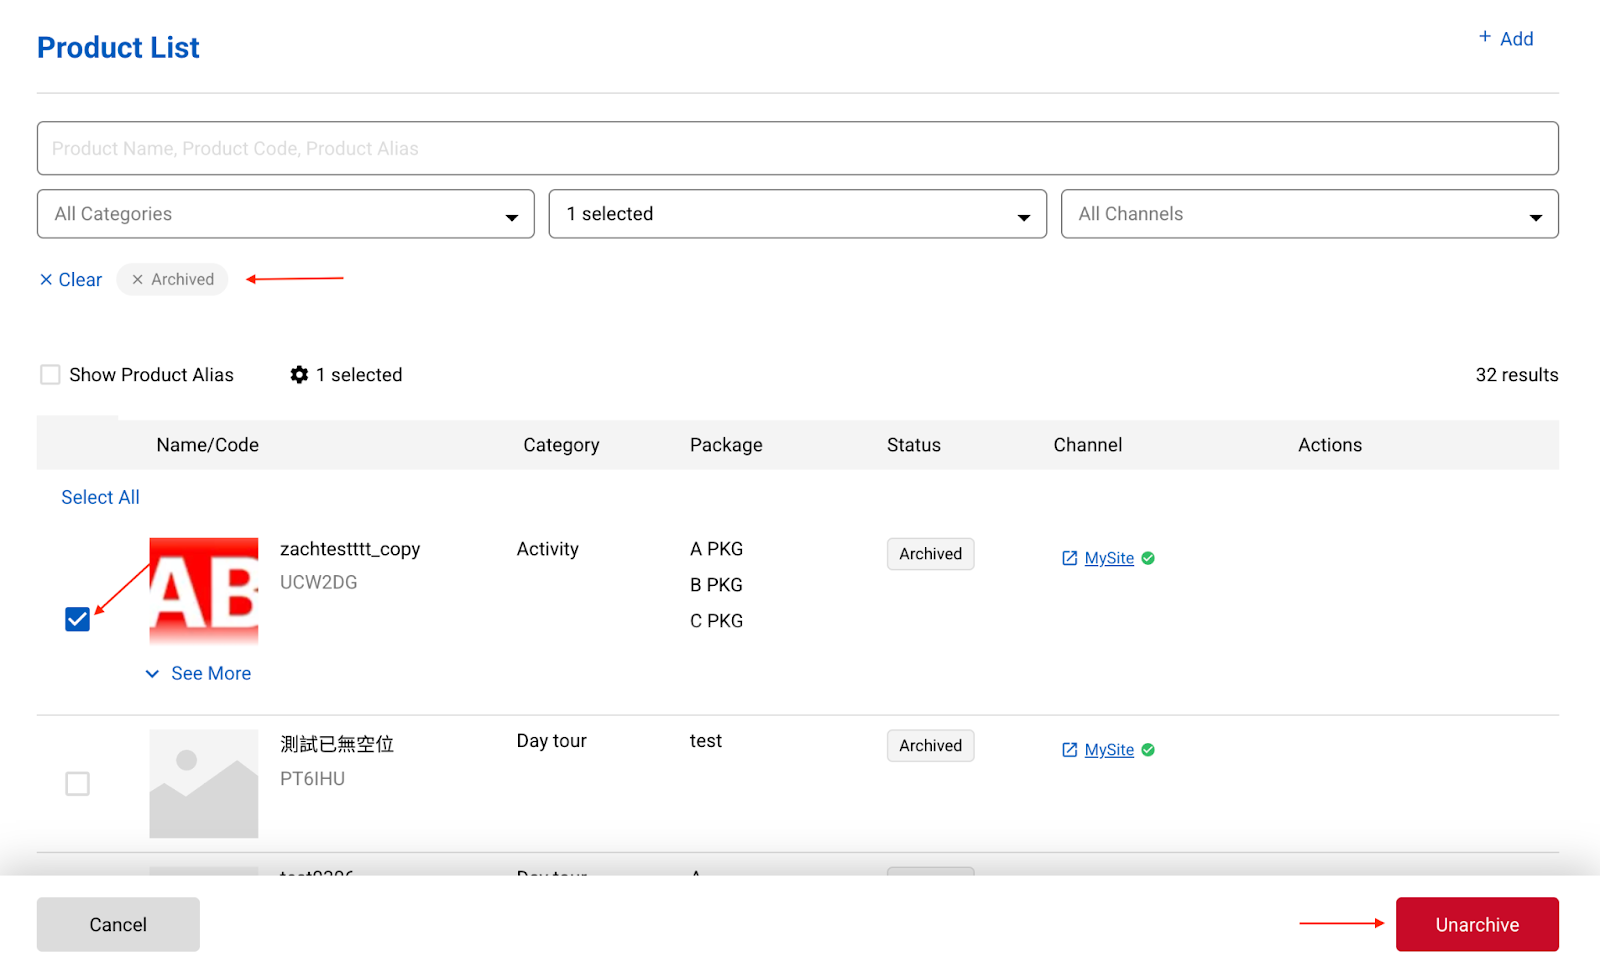Click the Channel column header
Screen dimensions: 1600x972
pos(1088,445)
